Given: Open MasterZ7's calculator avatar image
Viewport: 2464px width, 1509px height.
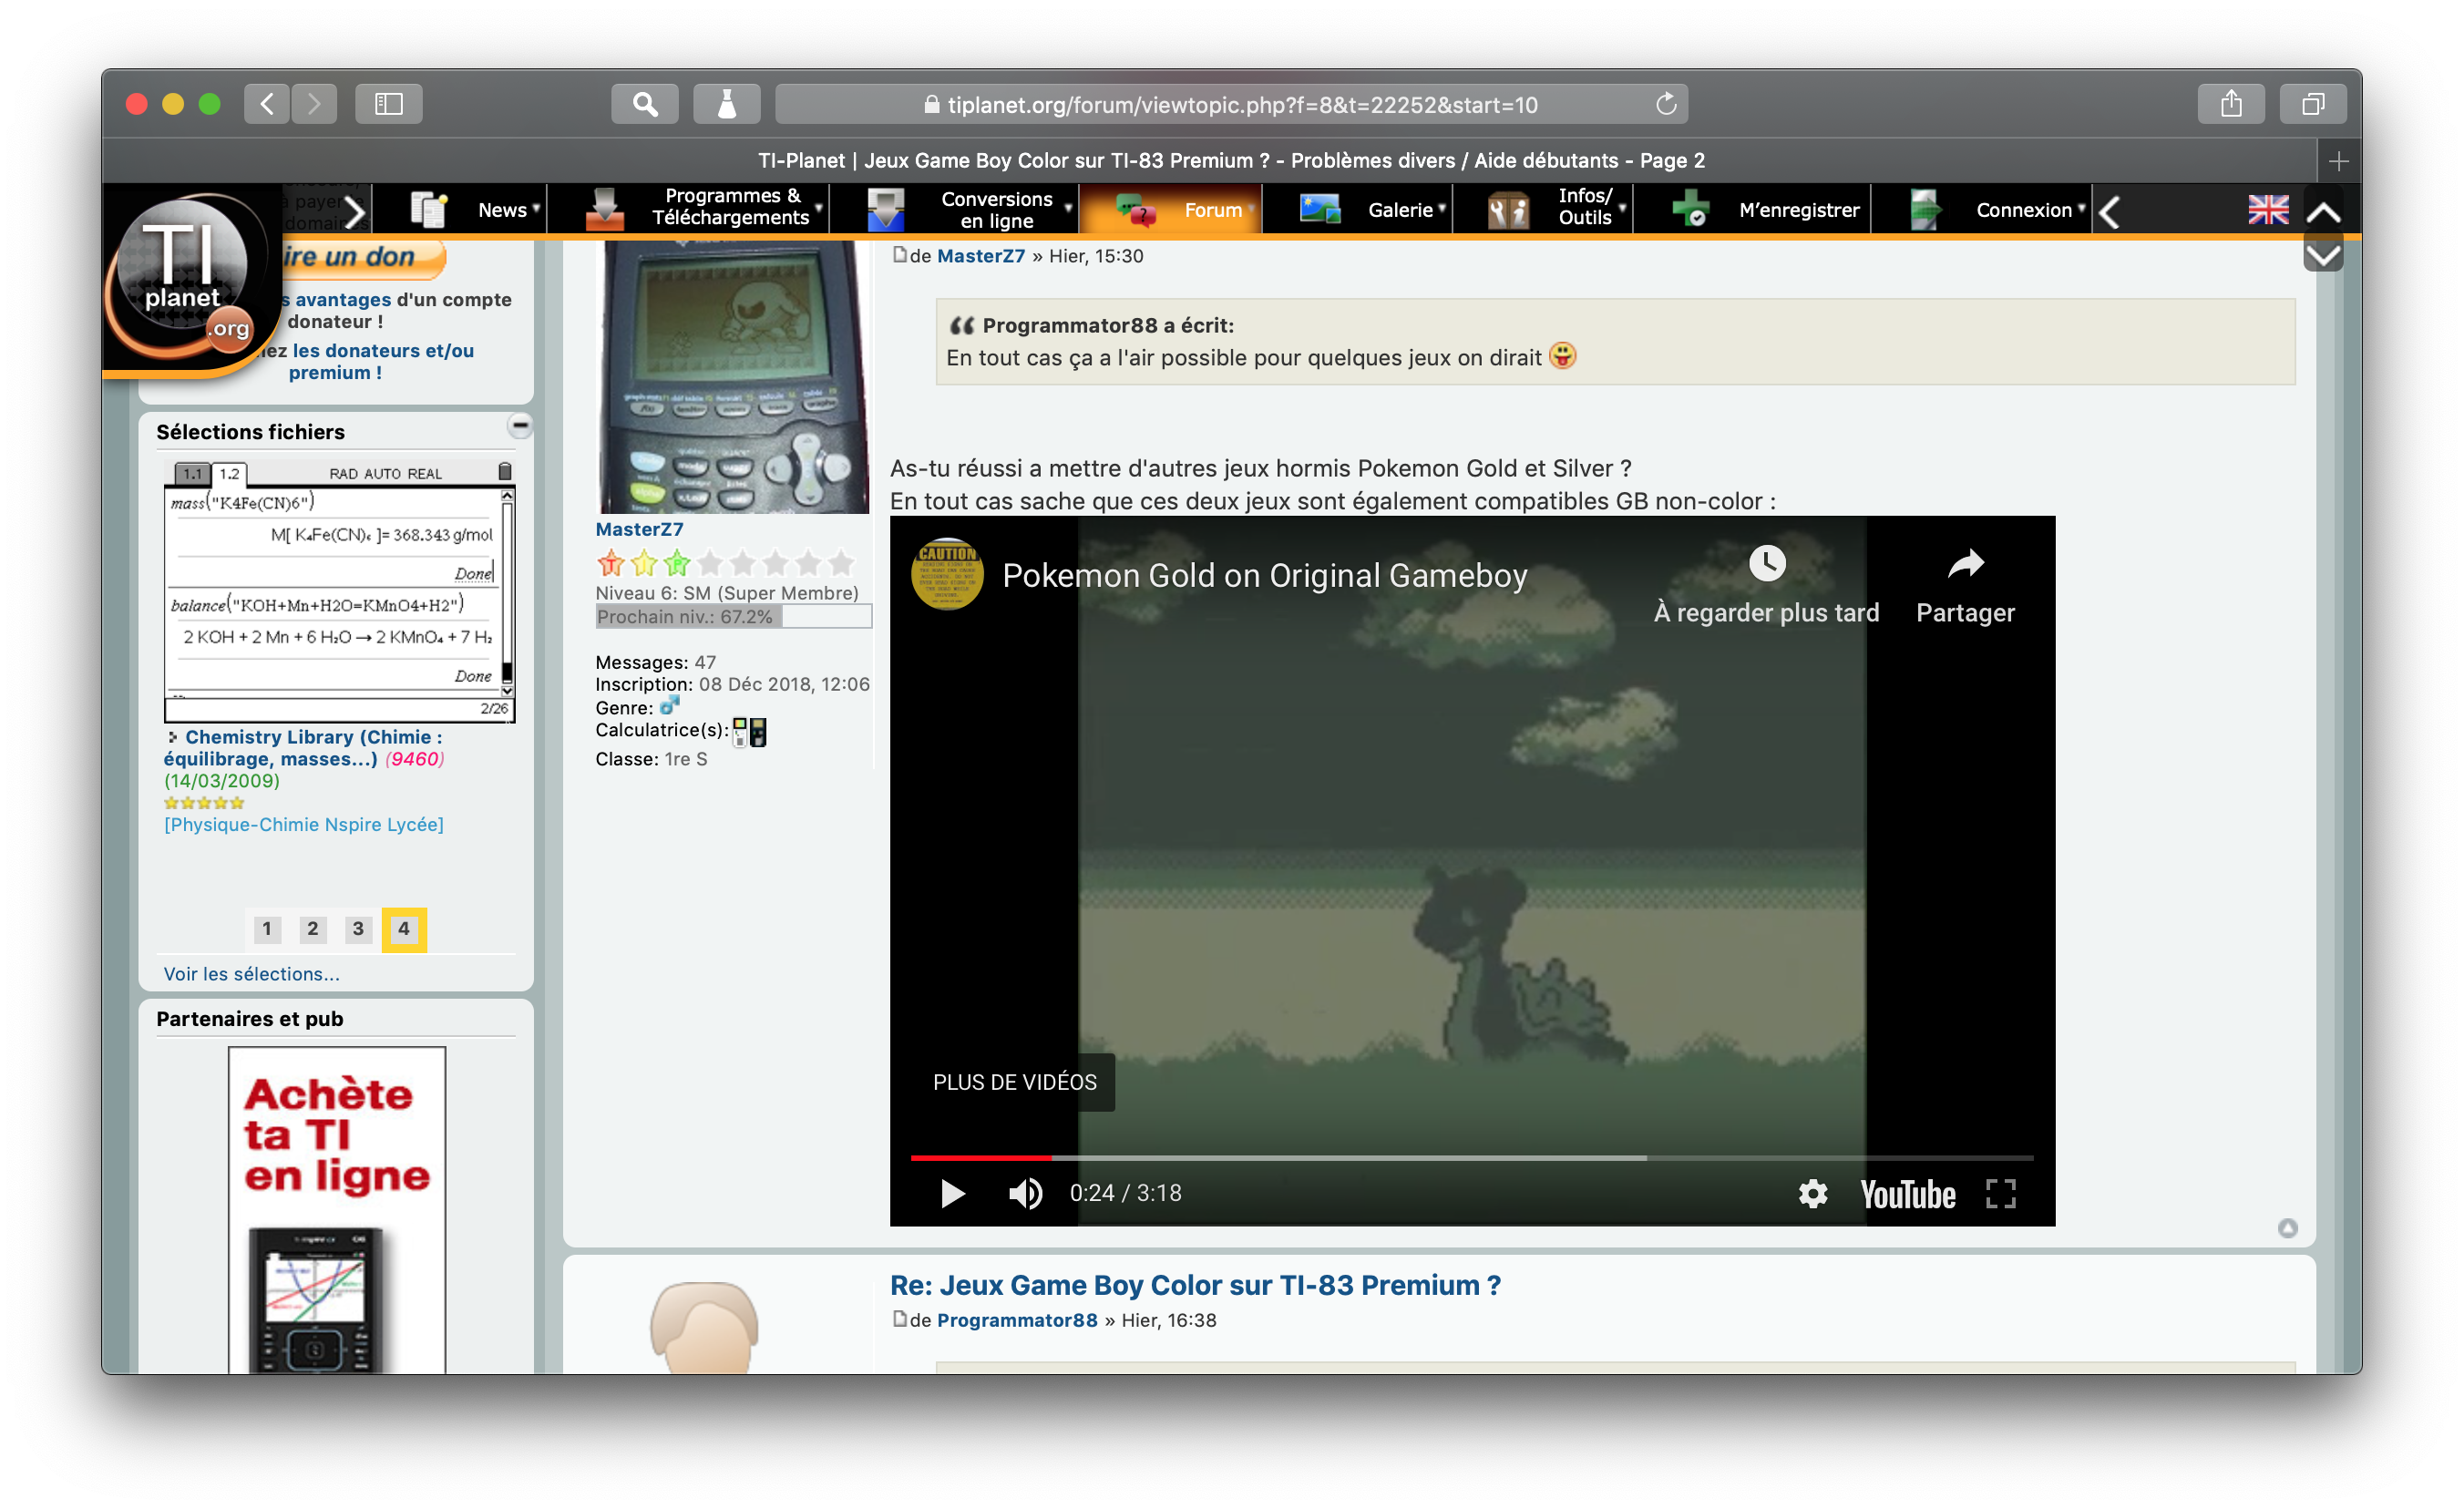Looking at the screenshot, I should [734, 377].
